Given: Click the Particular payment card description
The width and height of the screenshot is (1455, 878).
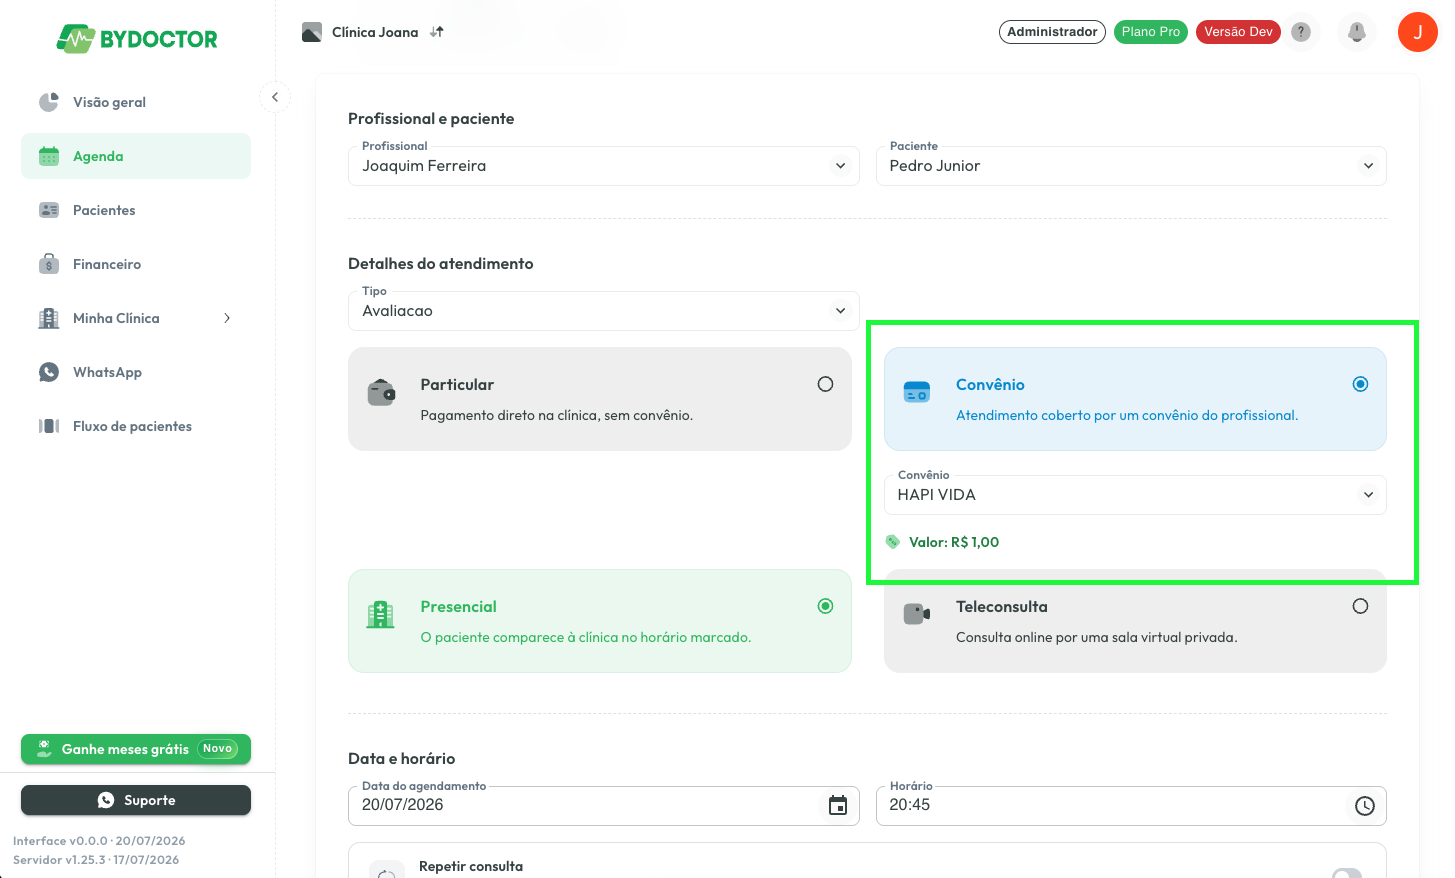Looking at the screenshot, I should 557,415.
